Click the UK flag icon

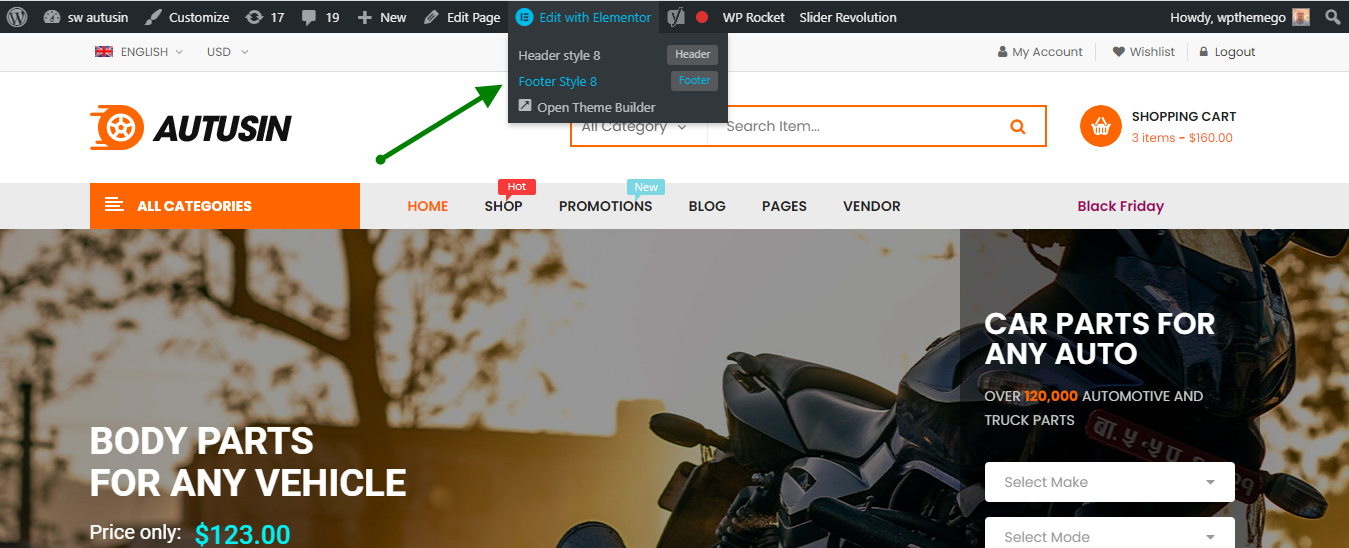(104, 52)
